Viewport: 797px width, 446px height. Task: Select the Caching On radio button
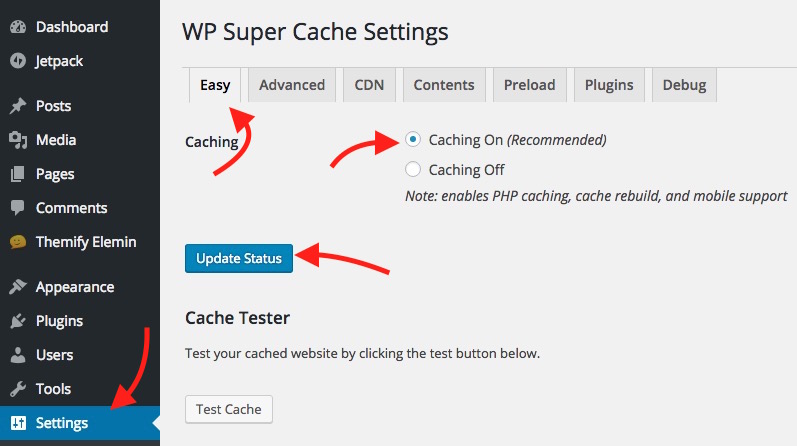click(x=413, y=140)
